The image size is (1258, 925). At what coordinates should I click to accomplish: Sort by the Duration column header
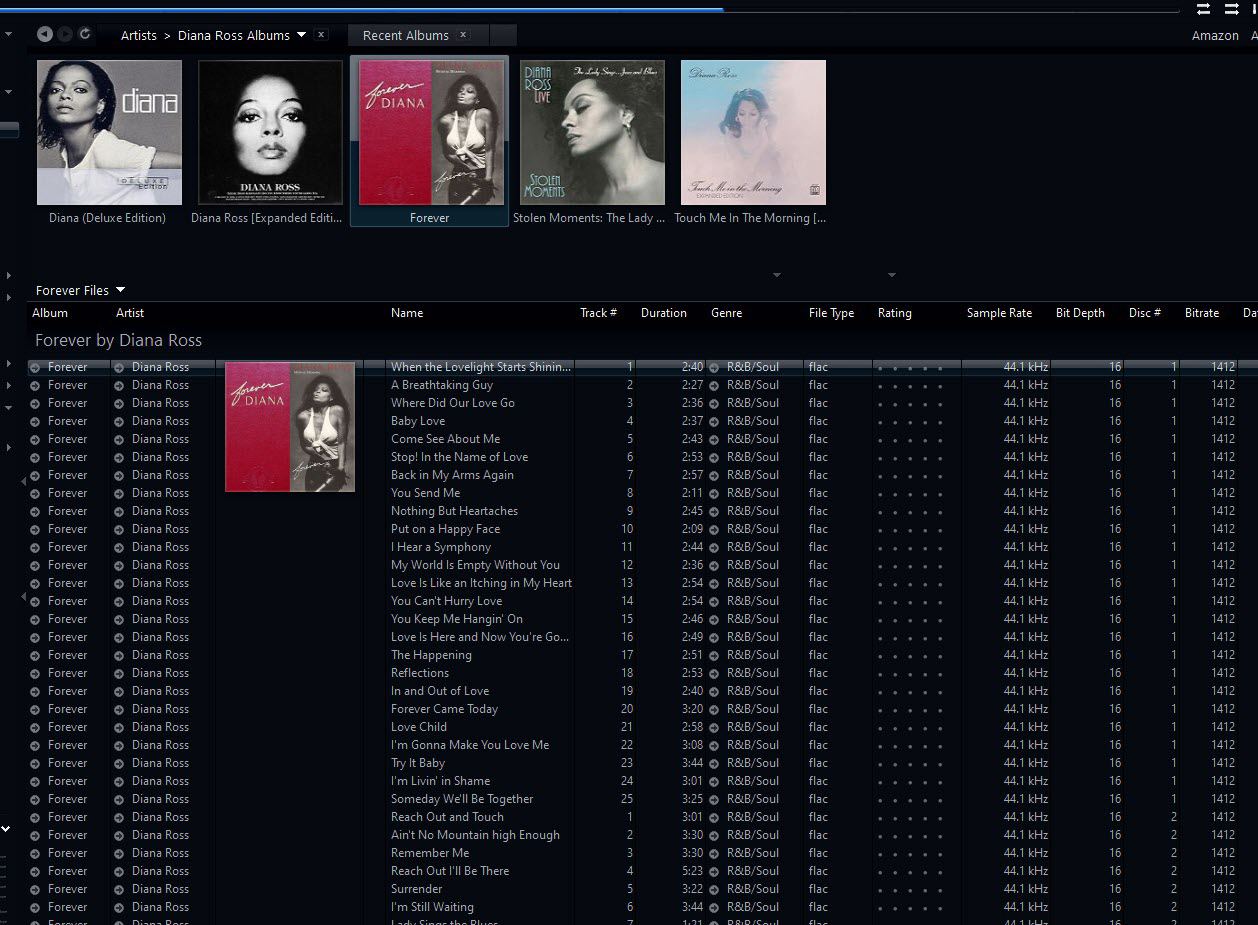664,313
